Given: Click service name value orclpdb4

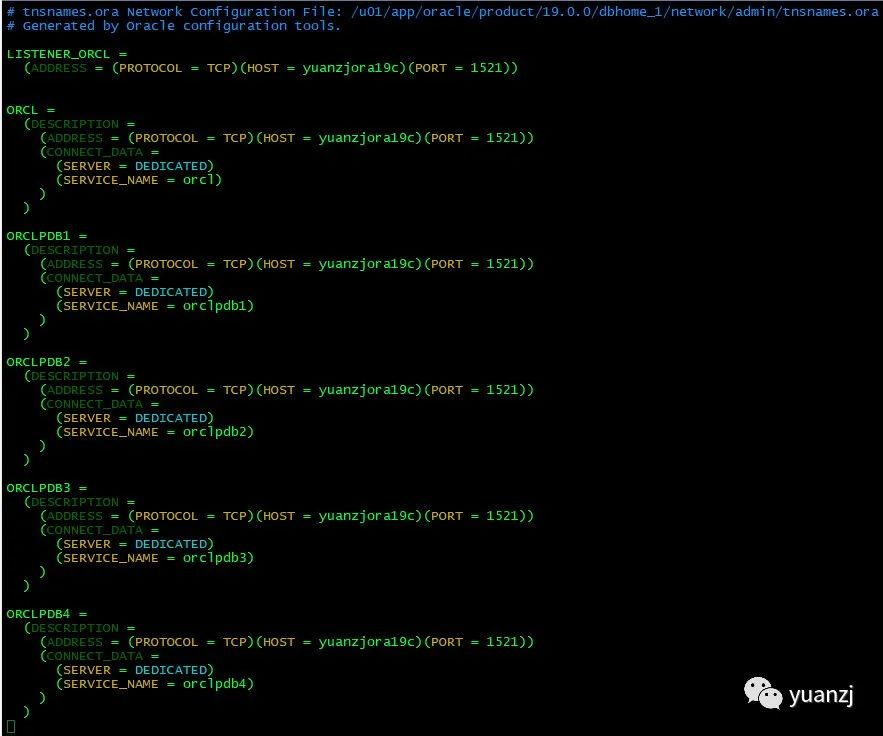Looking at the screenshot, I should click(x=215, y=684).
